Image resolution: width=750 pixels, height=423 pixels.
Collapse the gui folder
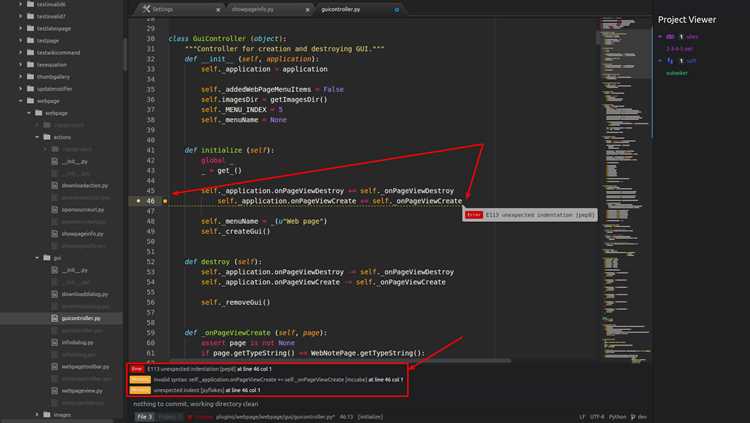pos(37,258)
